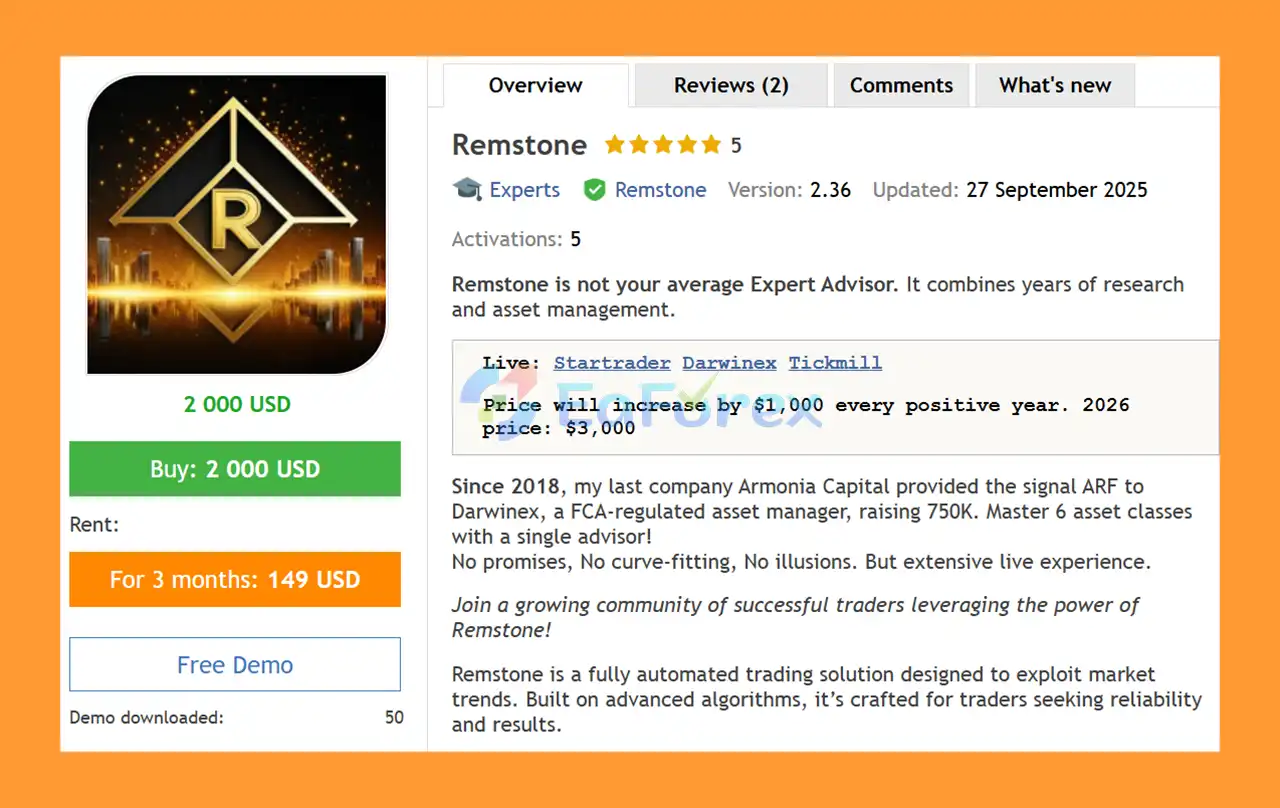The image size is (1280, 808).
Task: Click the rating number 5 beside stars
Action: click(x=736, y=146)
